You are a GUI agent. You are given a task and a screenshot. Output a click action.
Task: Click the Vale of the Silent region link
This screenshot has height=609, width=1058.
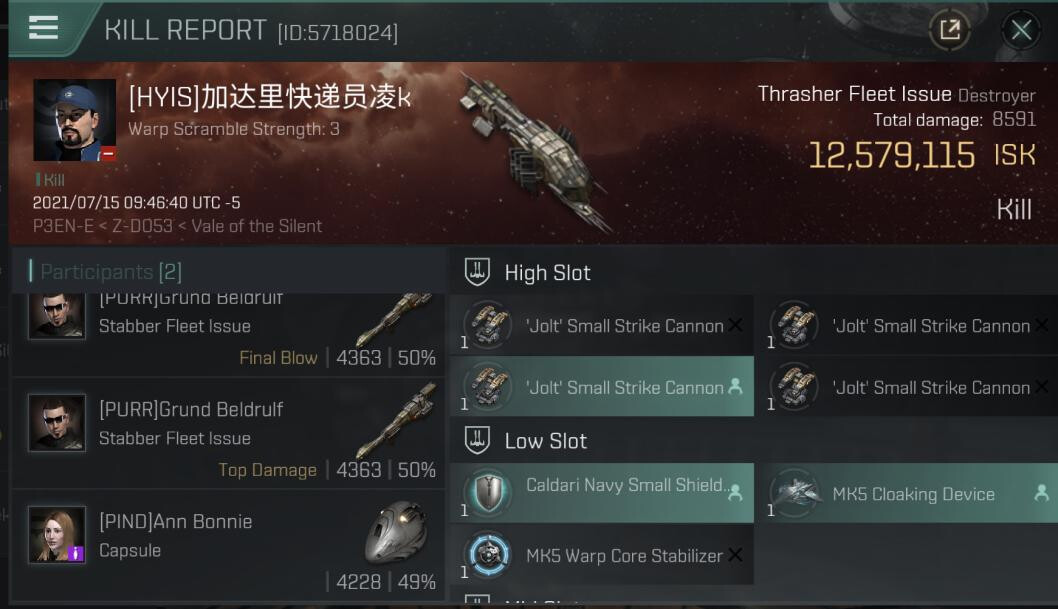click(x=256, y=226)
